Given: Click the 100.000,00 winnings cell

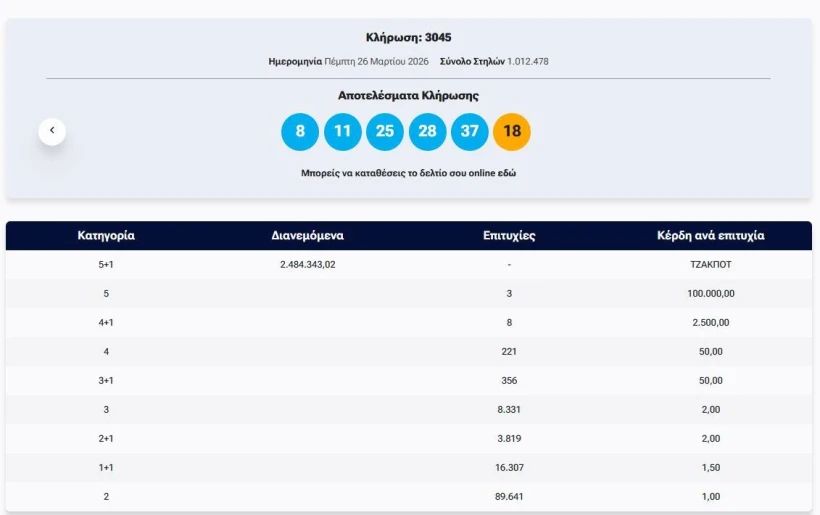Looking at the screenshot, I should [711, 294].
